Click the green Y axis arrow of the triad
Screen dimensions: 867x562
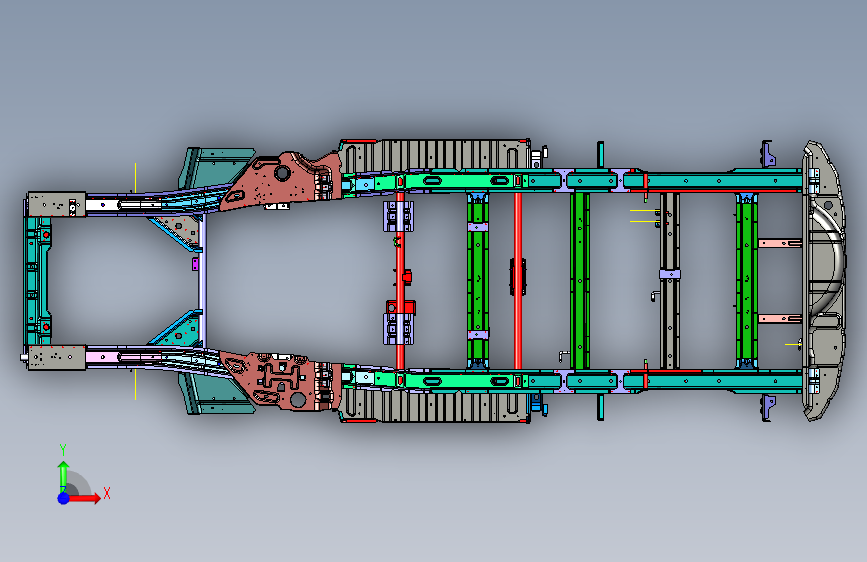click(63, 476)
